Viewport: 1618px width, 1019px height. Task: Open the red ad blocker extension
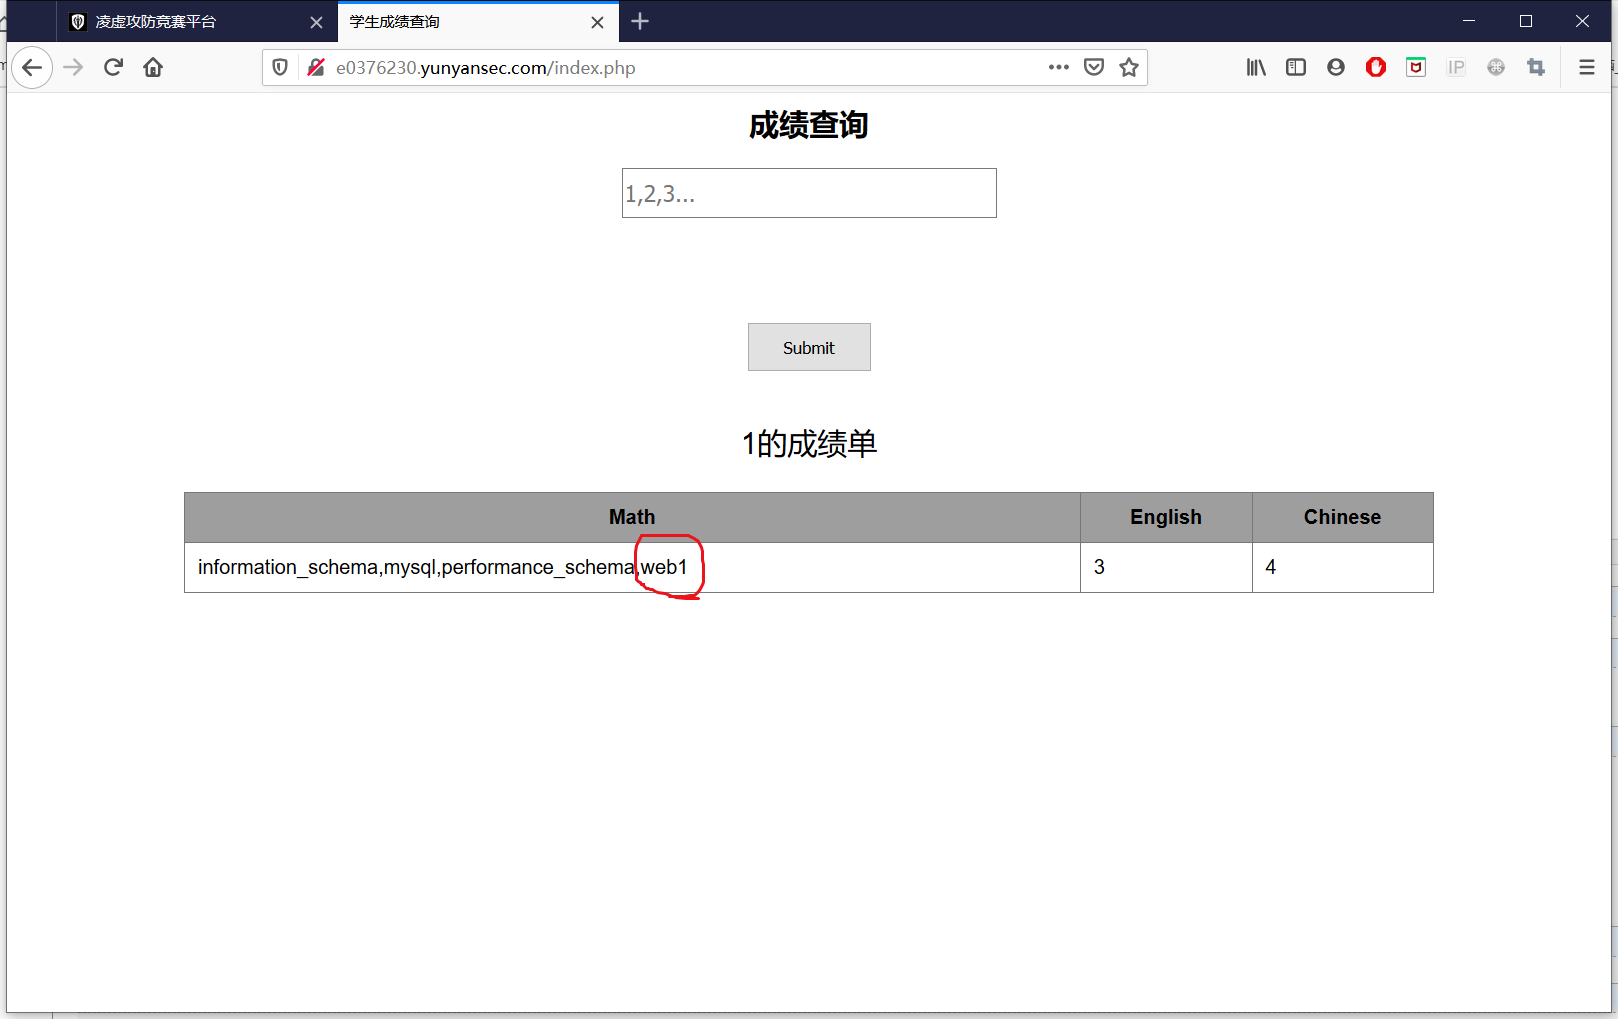point(1376,67)
